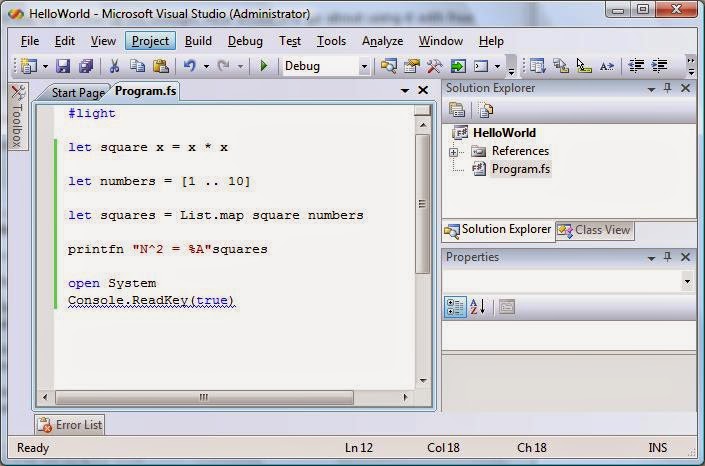
Task: Toggle Alphabetical sort in Properties
Action: [477, 307]
